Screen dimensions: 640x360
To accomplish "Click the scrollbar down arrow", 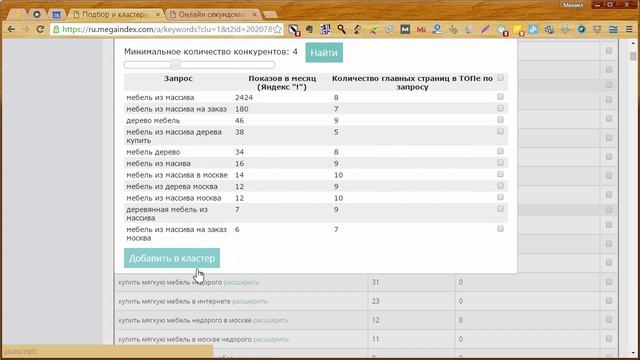I will point(633,353).
